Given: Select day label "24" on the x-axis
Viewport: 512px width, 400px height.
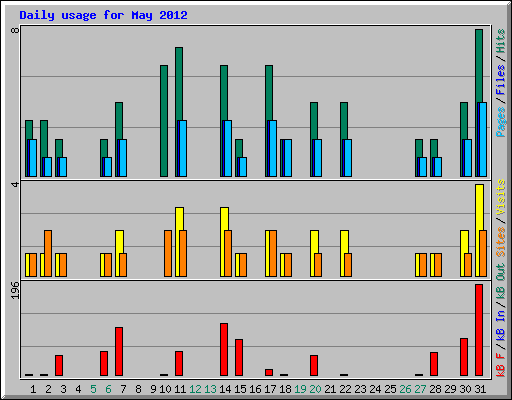Looking at the screenshot, I should pyautogui.click(x=375, y=389).
